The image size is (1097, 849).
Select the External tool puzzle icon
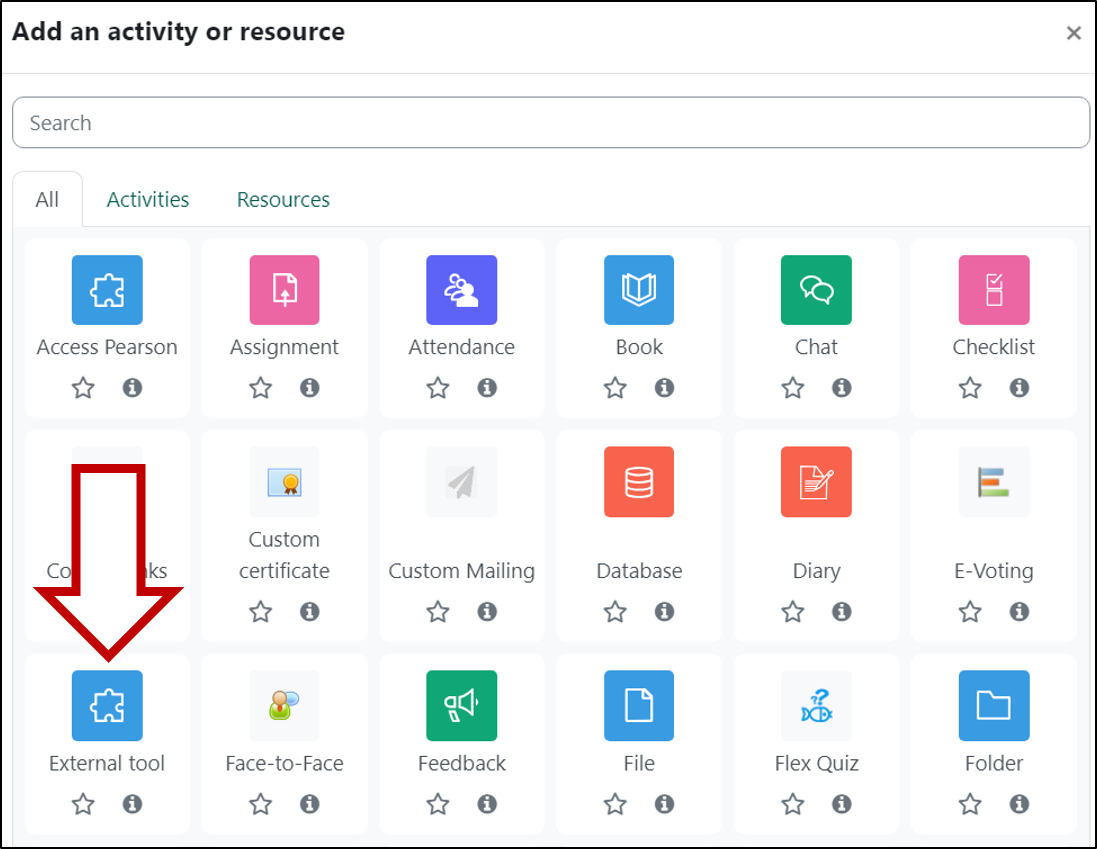(107, 706)
